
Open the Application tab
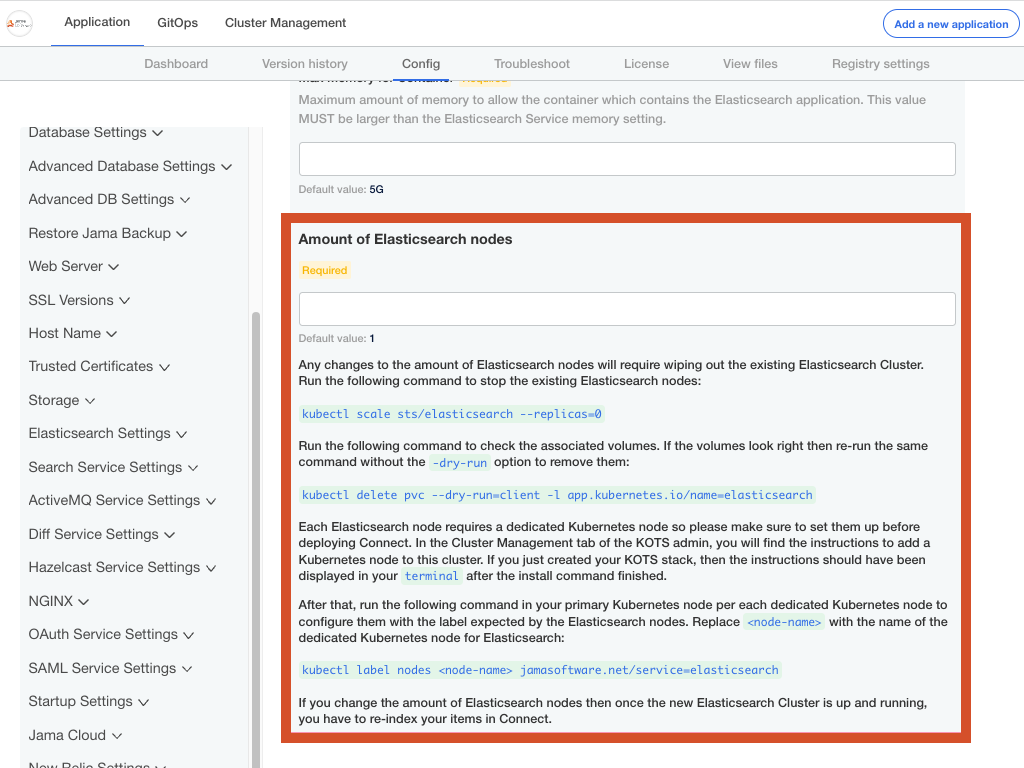coord(97,22)
